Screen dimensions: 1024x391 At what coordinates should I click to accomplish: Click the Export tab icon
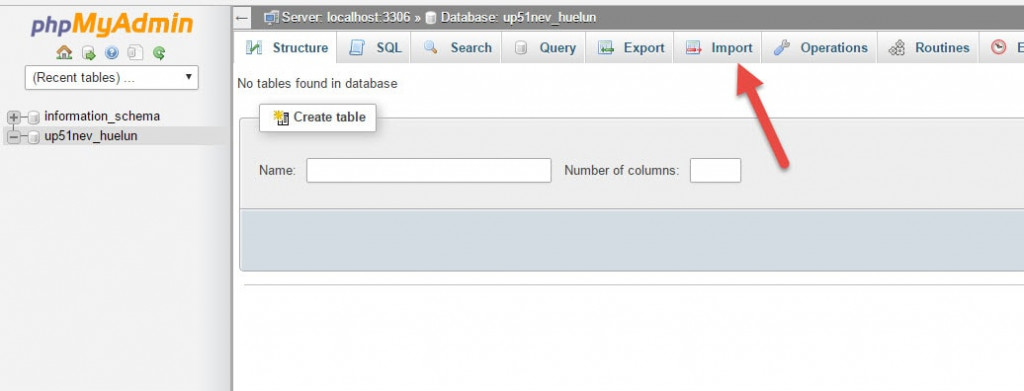606,48
